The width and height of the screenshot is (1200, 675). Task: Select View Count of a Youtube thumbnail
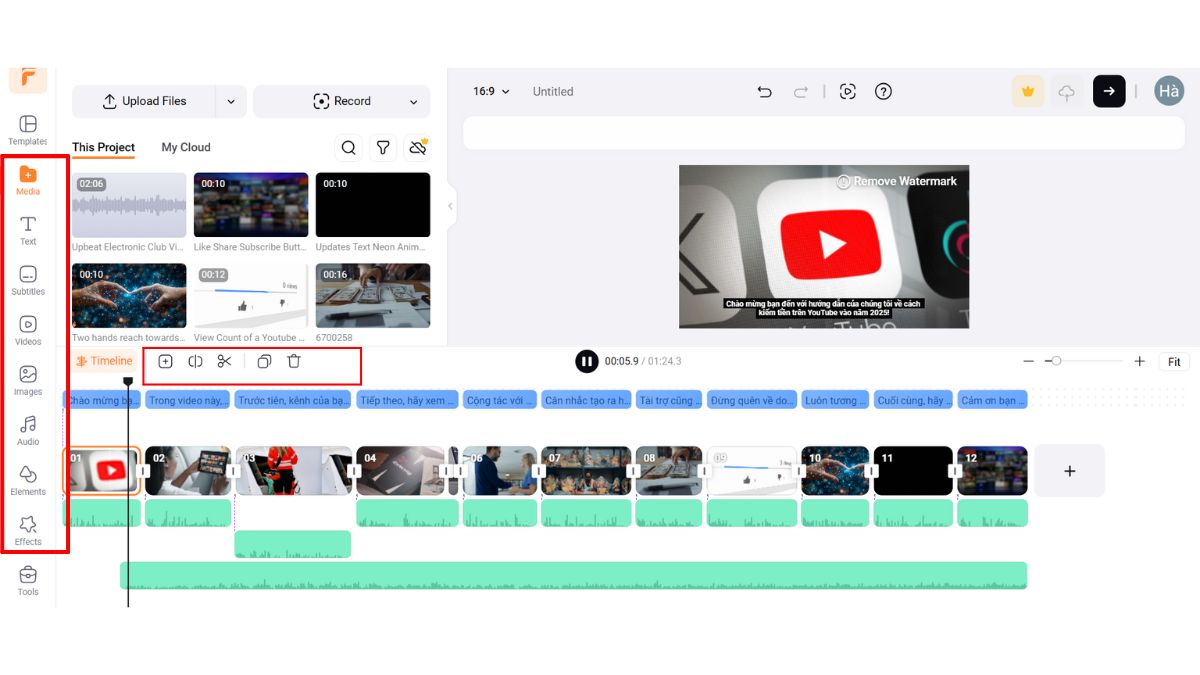click(251, 295)
